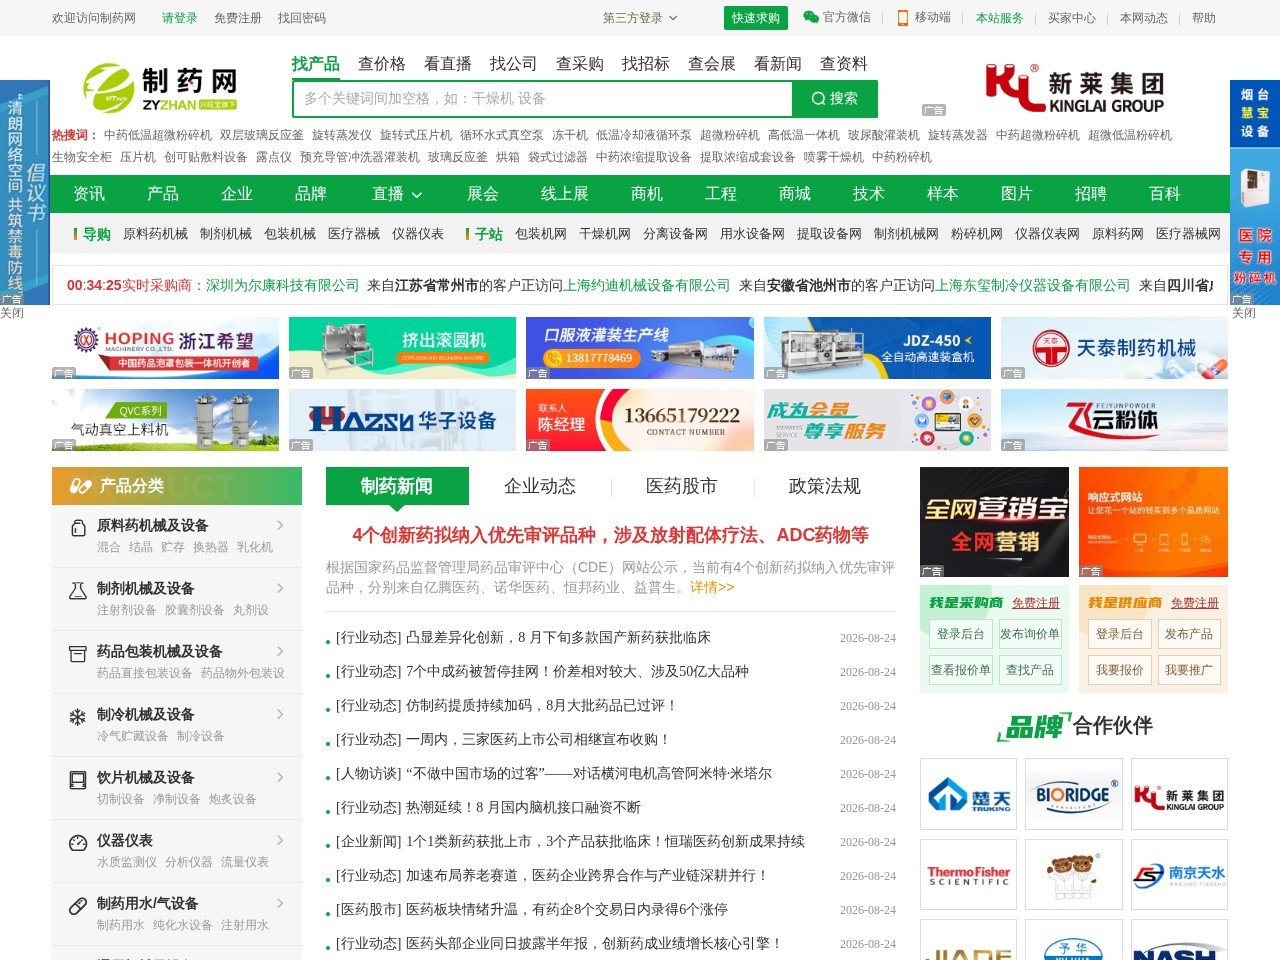The height and width of the screenshot is (960, 1280).
Task: Open the ThermoFisher Scientific brand logo
Action: click(x=968, y=875)
